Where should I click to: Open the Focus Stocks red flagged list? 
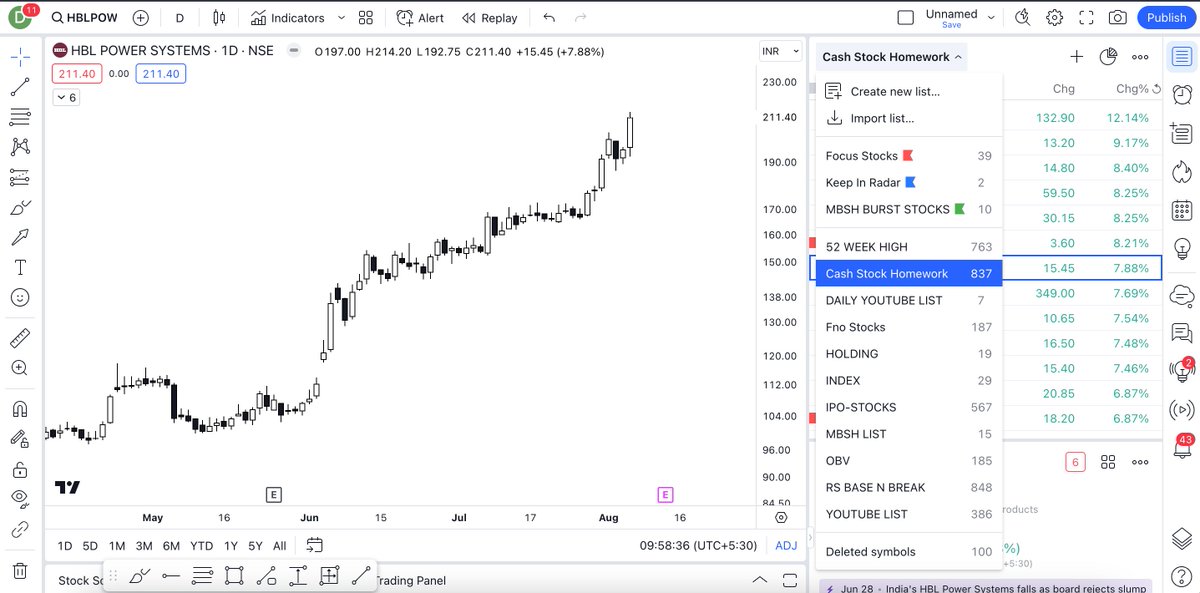909,156
